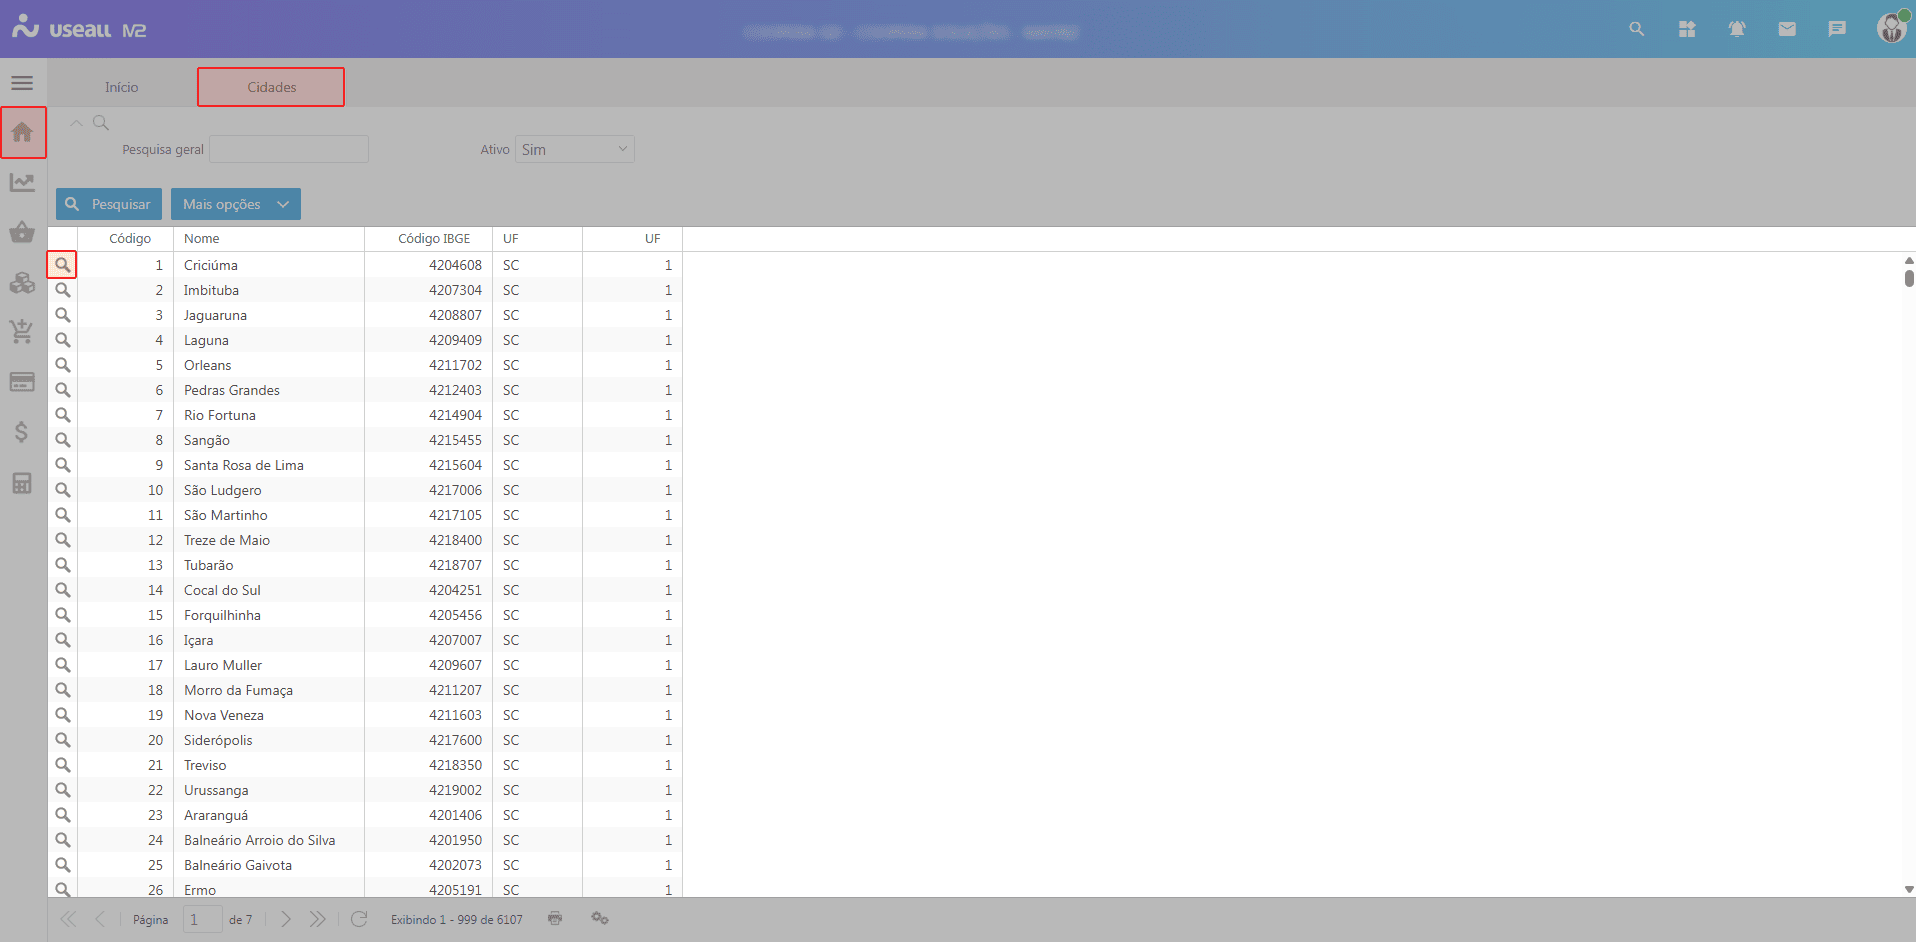Click the print icon in the footer
The image size is (1916, 942).
pos(555,918)
